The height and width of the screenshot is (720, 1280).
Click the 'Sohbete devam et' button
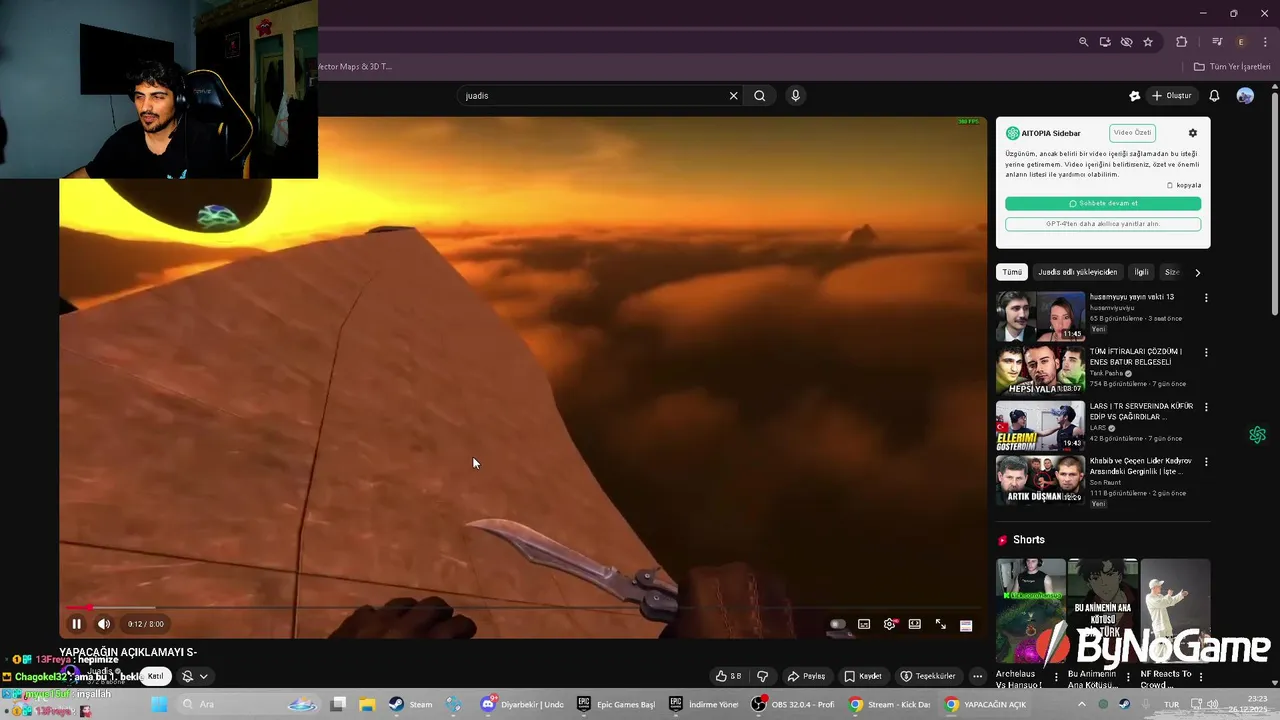1103,203
